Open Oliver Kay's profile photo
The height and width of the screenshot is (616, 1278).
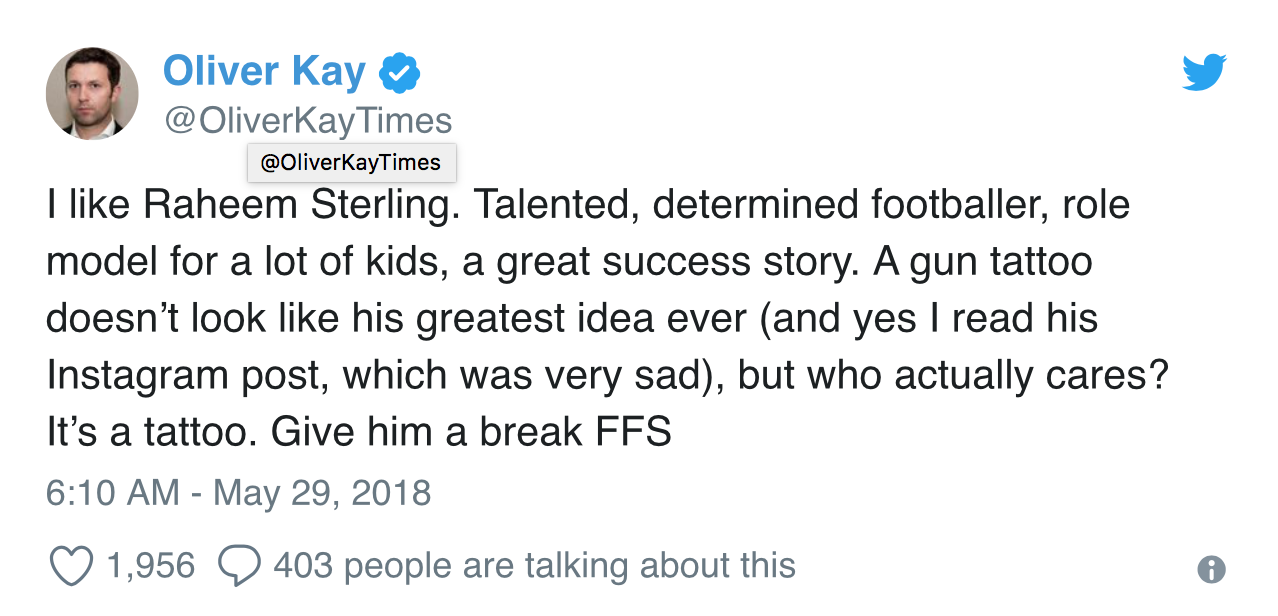(92, 92)
